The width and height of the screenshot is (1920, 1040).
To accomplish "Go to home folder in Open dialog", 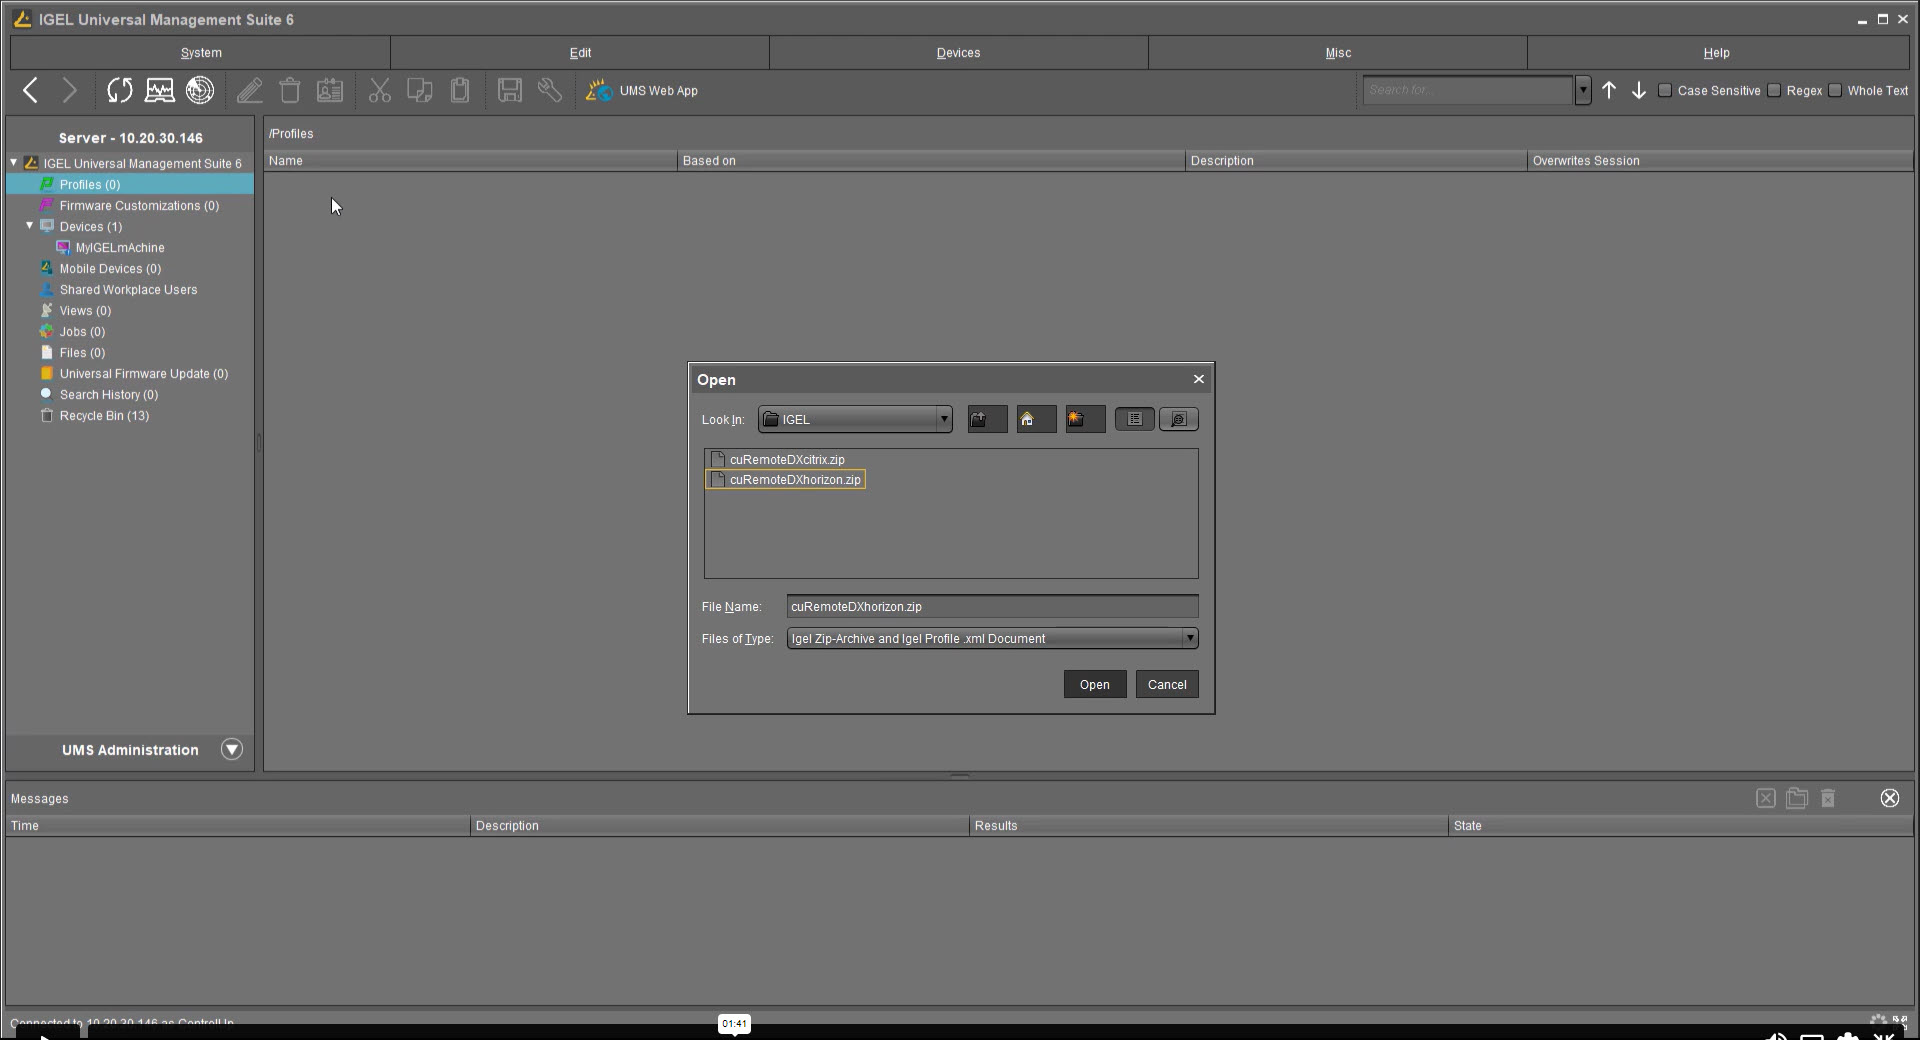I will point(1036,420).
